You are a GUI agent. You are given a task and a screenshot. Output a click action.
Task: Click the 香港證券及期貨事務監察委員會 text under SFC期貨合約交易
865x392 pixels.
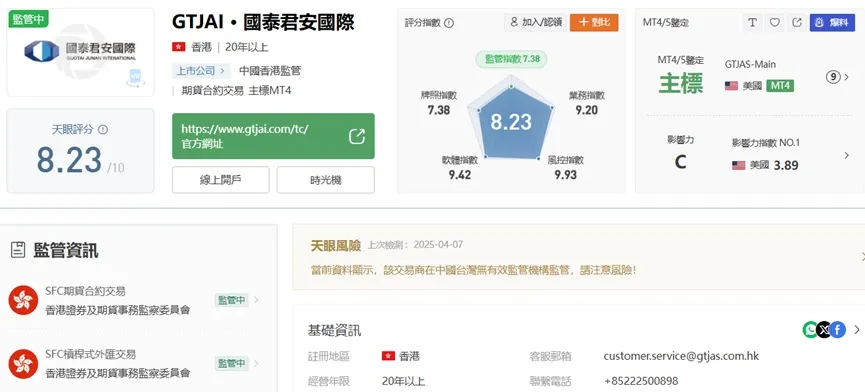pyautogui.click(x=118, y=310)
